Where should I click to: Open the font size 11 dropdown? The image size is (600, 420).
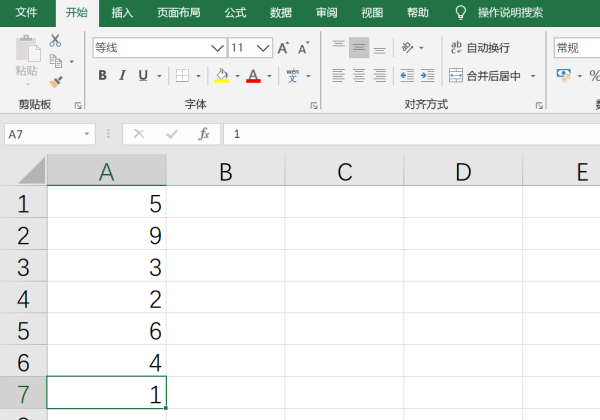263,48
